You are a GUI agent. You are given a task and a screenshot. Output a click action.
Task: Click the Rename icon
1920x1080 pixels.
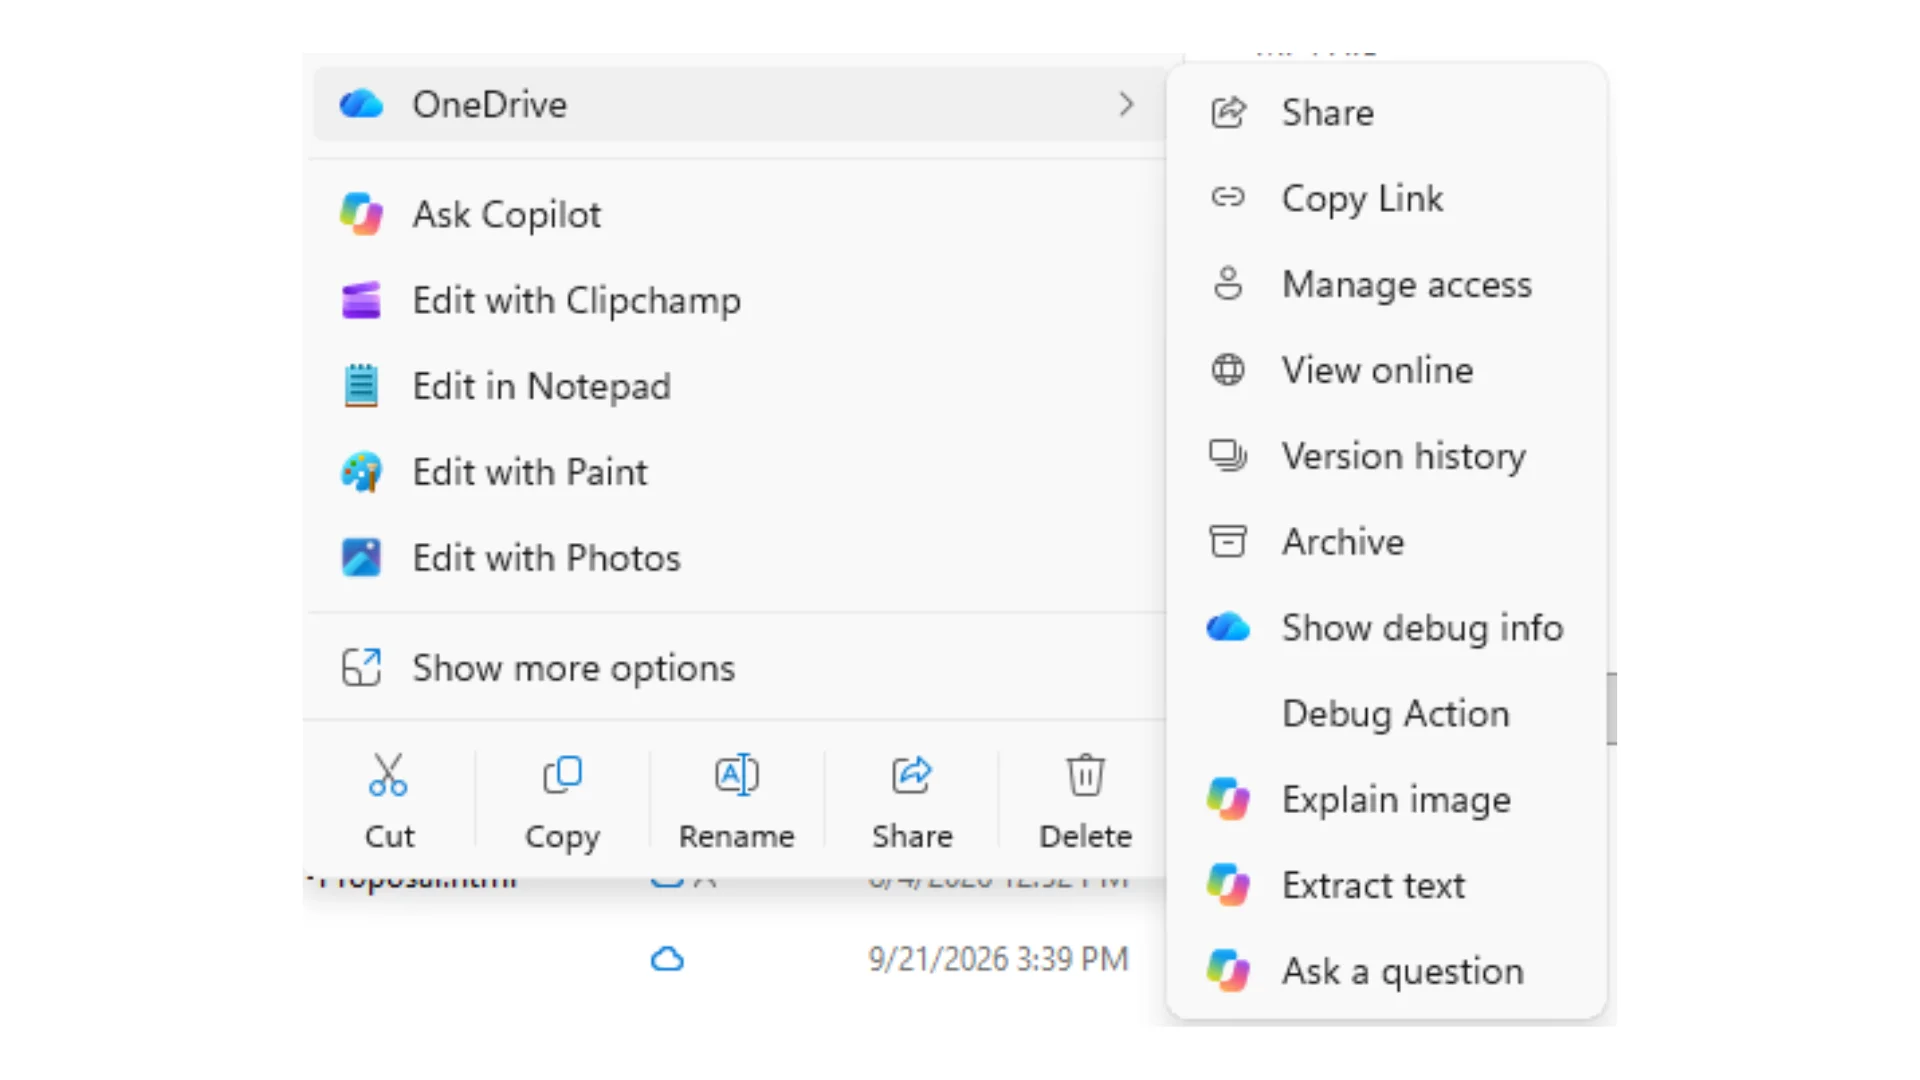pos(737,775)
